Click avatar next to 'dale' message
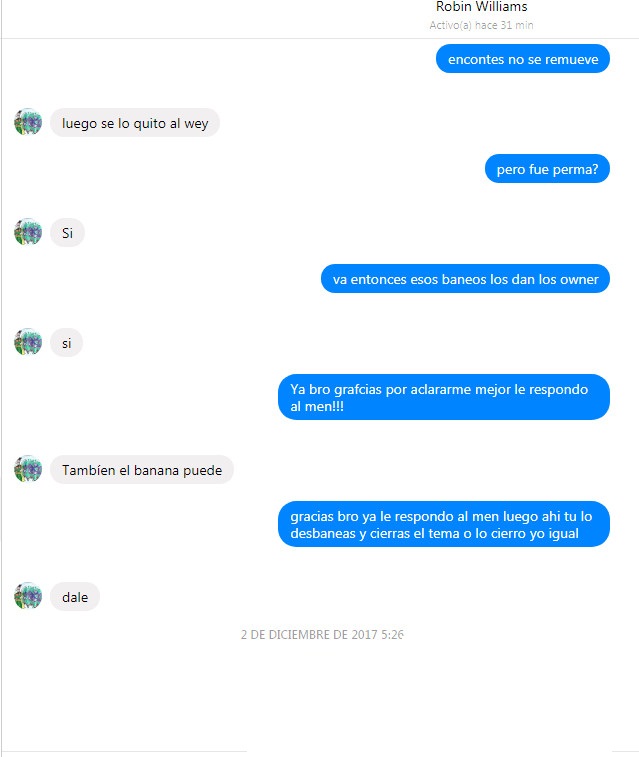This screenshot has width=639, height=757. (x=28, y=596)
